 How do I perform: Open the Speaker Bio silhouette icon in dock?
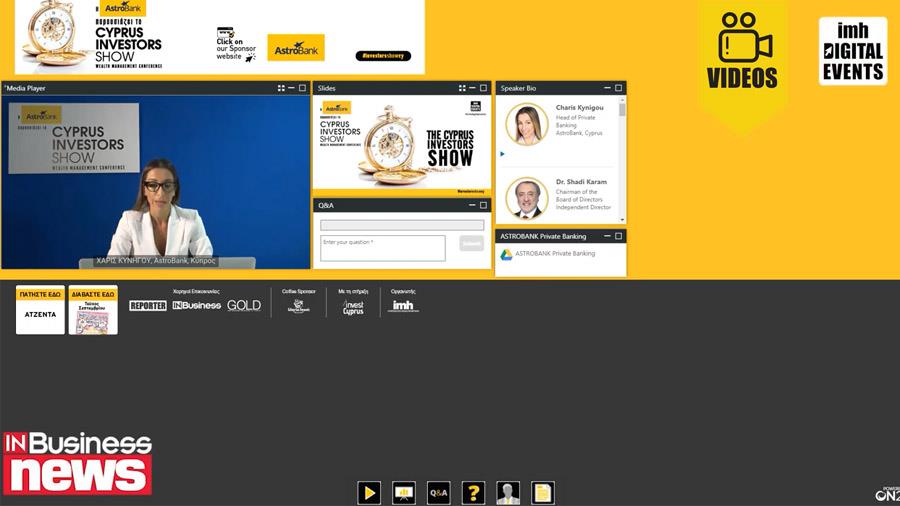(x=508, y=492)
